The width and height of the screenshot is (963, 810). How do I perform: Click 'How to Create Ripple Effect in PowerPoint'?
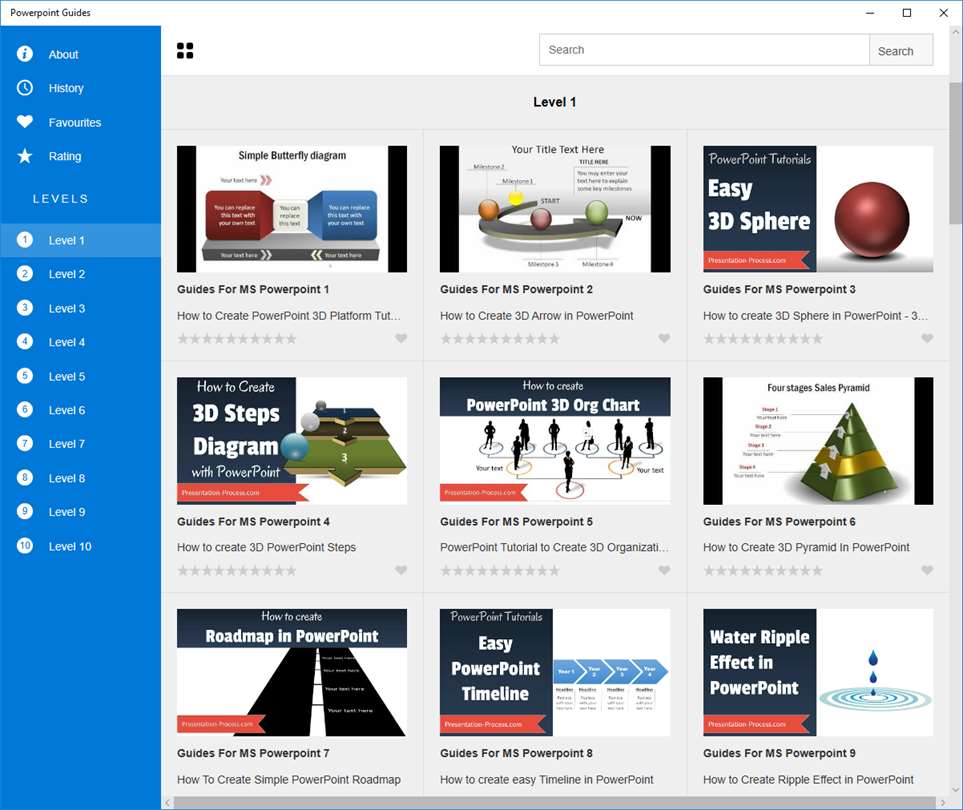(x=808, y=779)
